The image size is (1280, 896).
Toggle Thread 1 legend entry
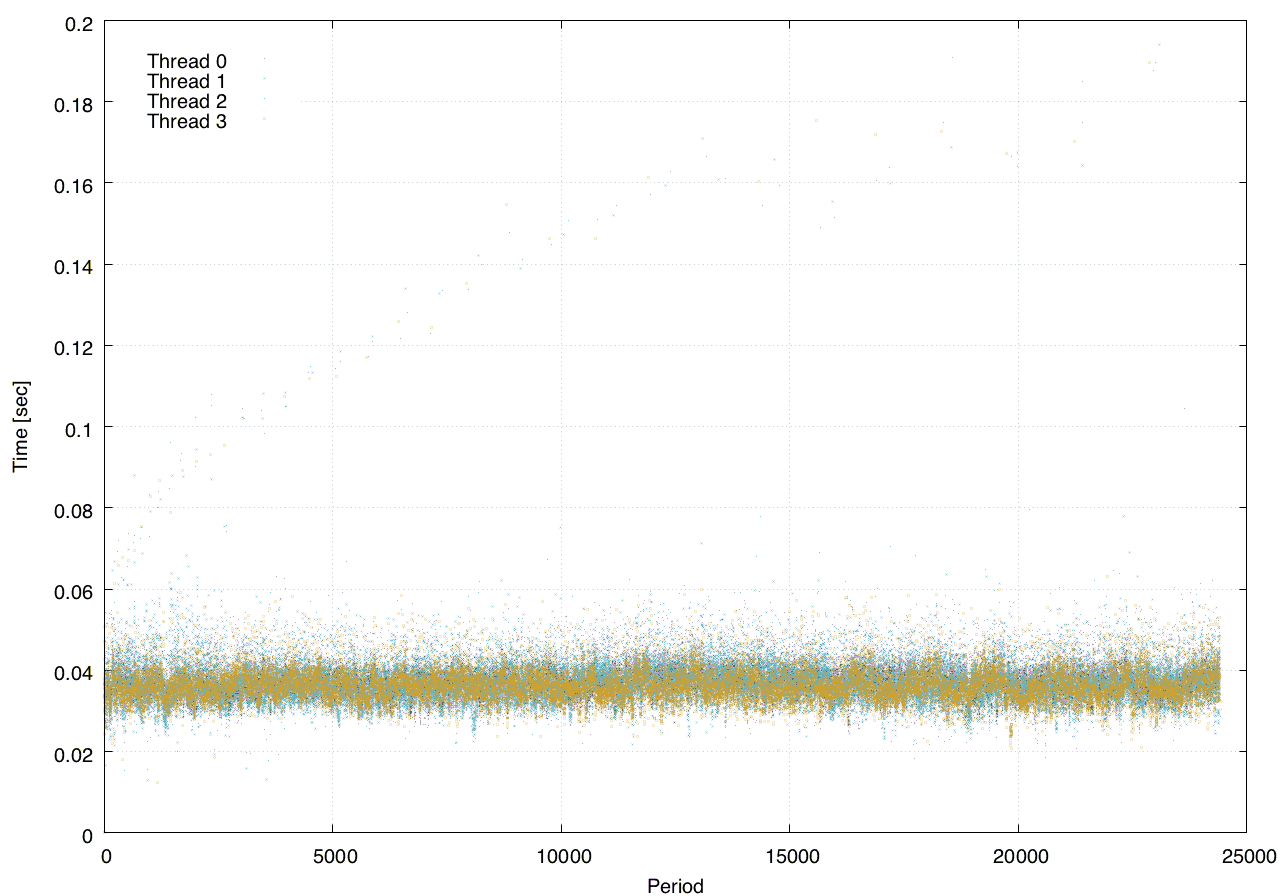[x=187, y=81]
